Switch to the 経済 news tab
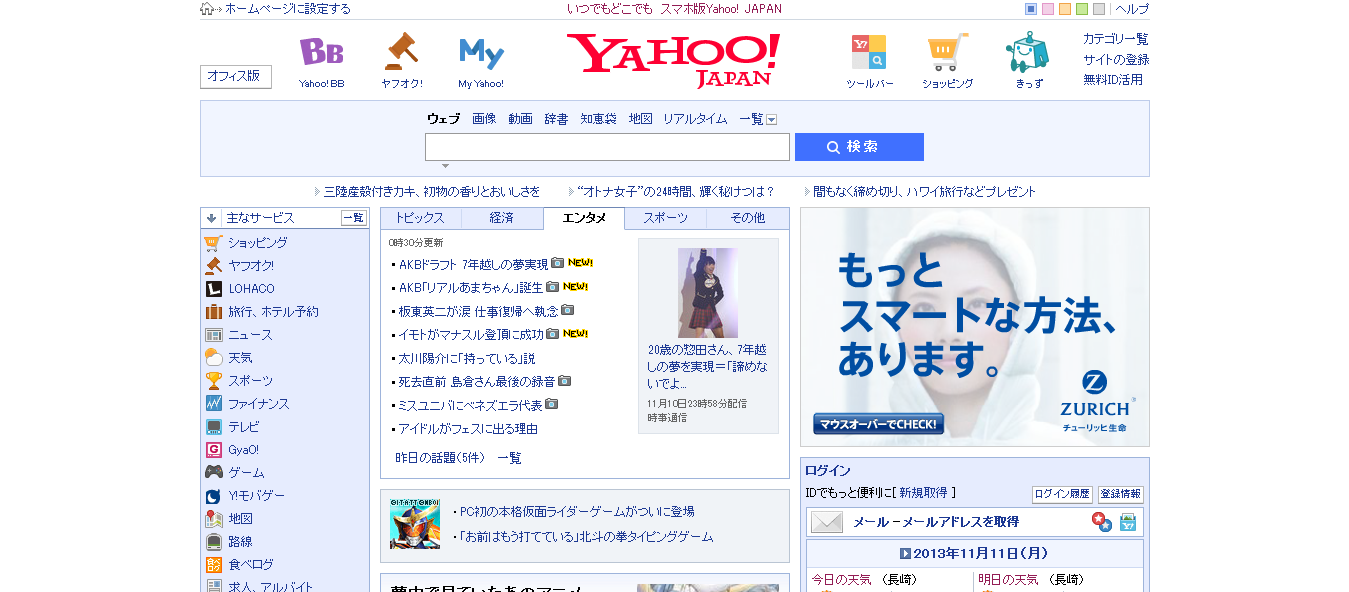The image size is (1349, 592). [x=502, y=218]
